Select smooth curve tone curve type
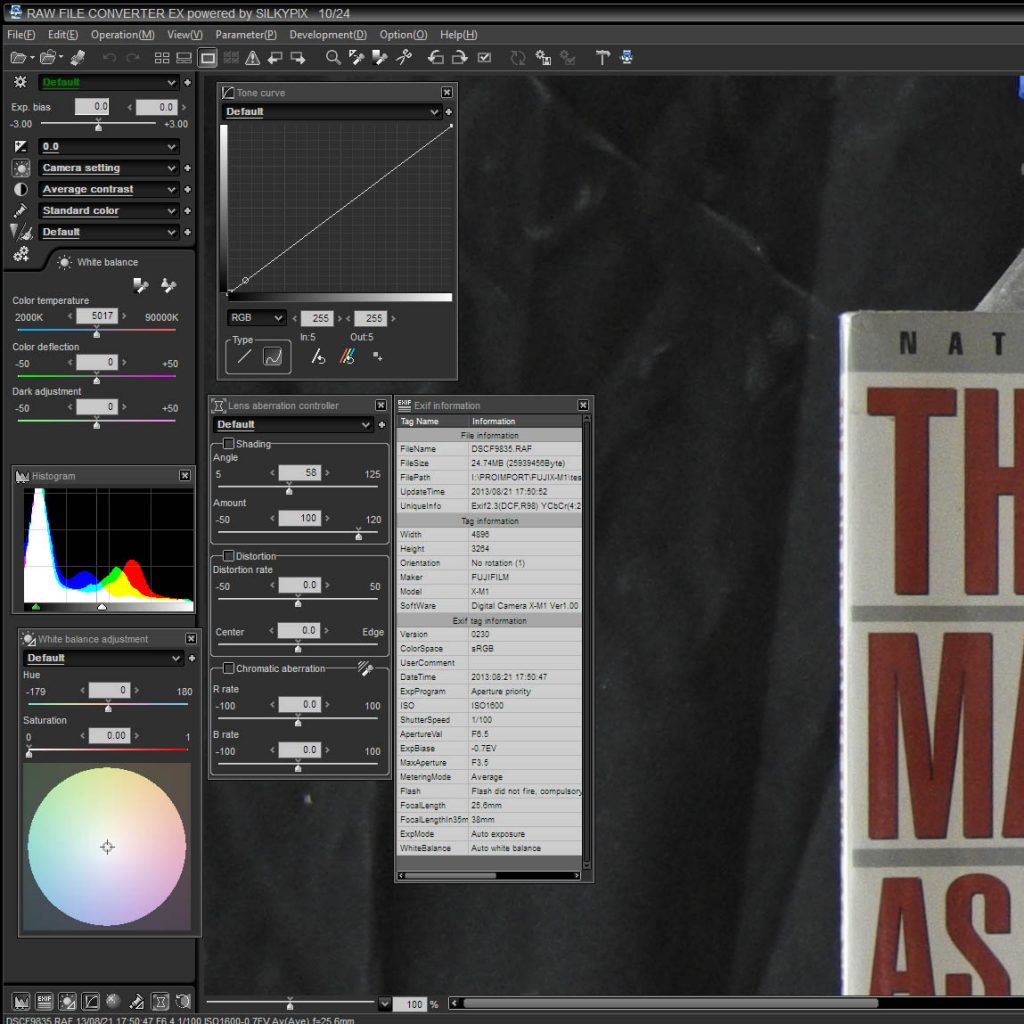 point(272,357)
